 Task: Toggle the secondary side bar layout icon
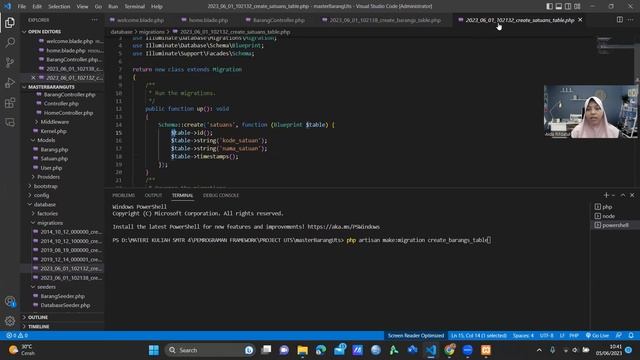coord(568,6)
